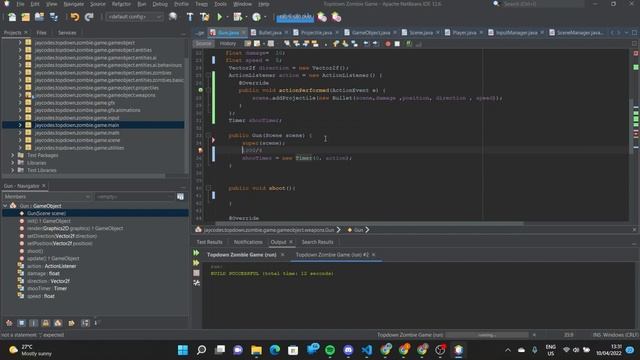This screenshot has width=640, height=360.
Task: Open the File menu
Action: click(x=20, y=4)
